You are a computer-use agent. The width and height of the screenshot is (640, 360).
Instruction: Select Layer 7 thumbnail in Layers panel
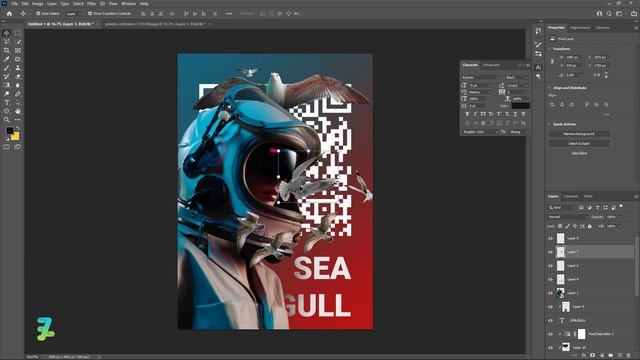[x=560, y=252]
